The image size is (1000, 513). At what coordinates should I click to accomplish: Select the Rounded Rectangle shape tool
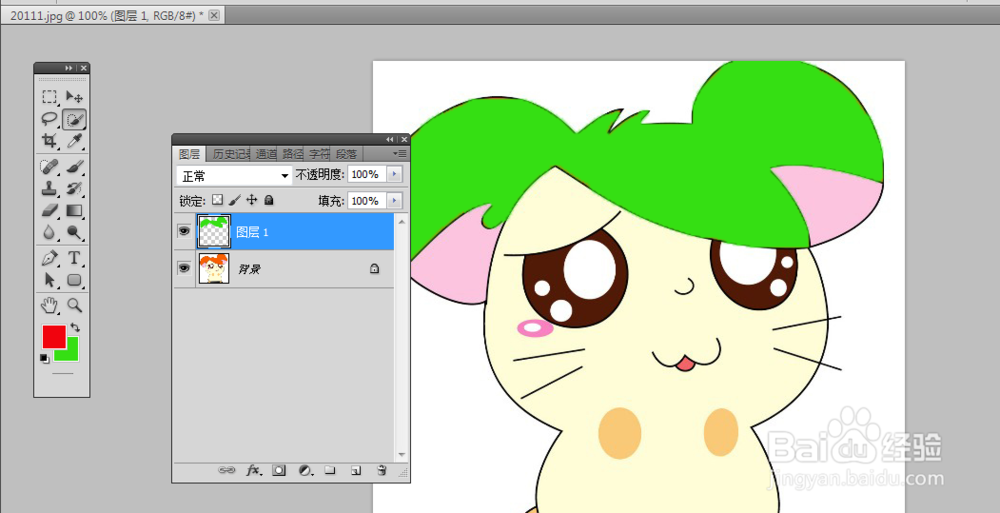pos(75,280)
